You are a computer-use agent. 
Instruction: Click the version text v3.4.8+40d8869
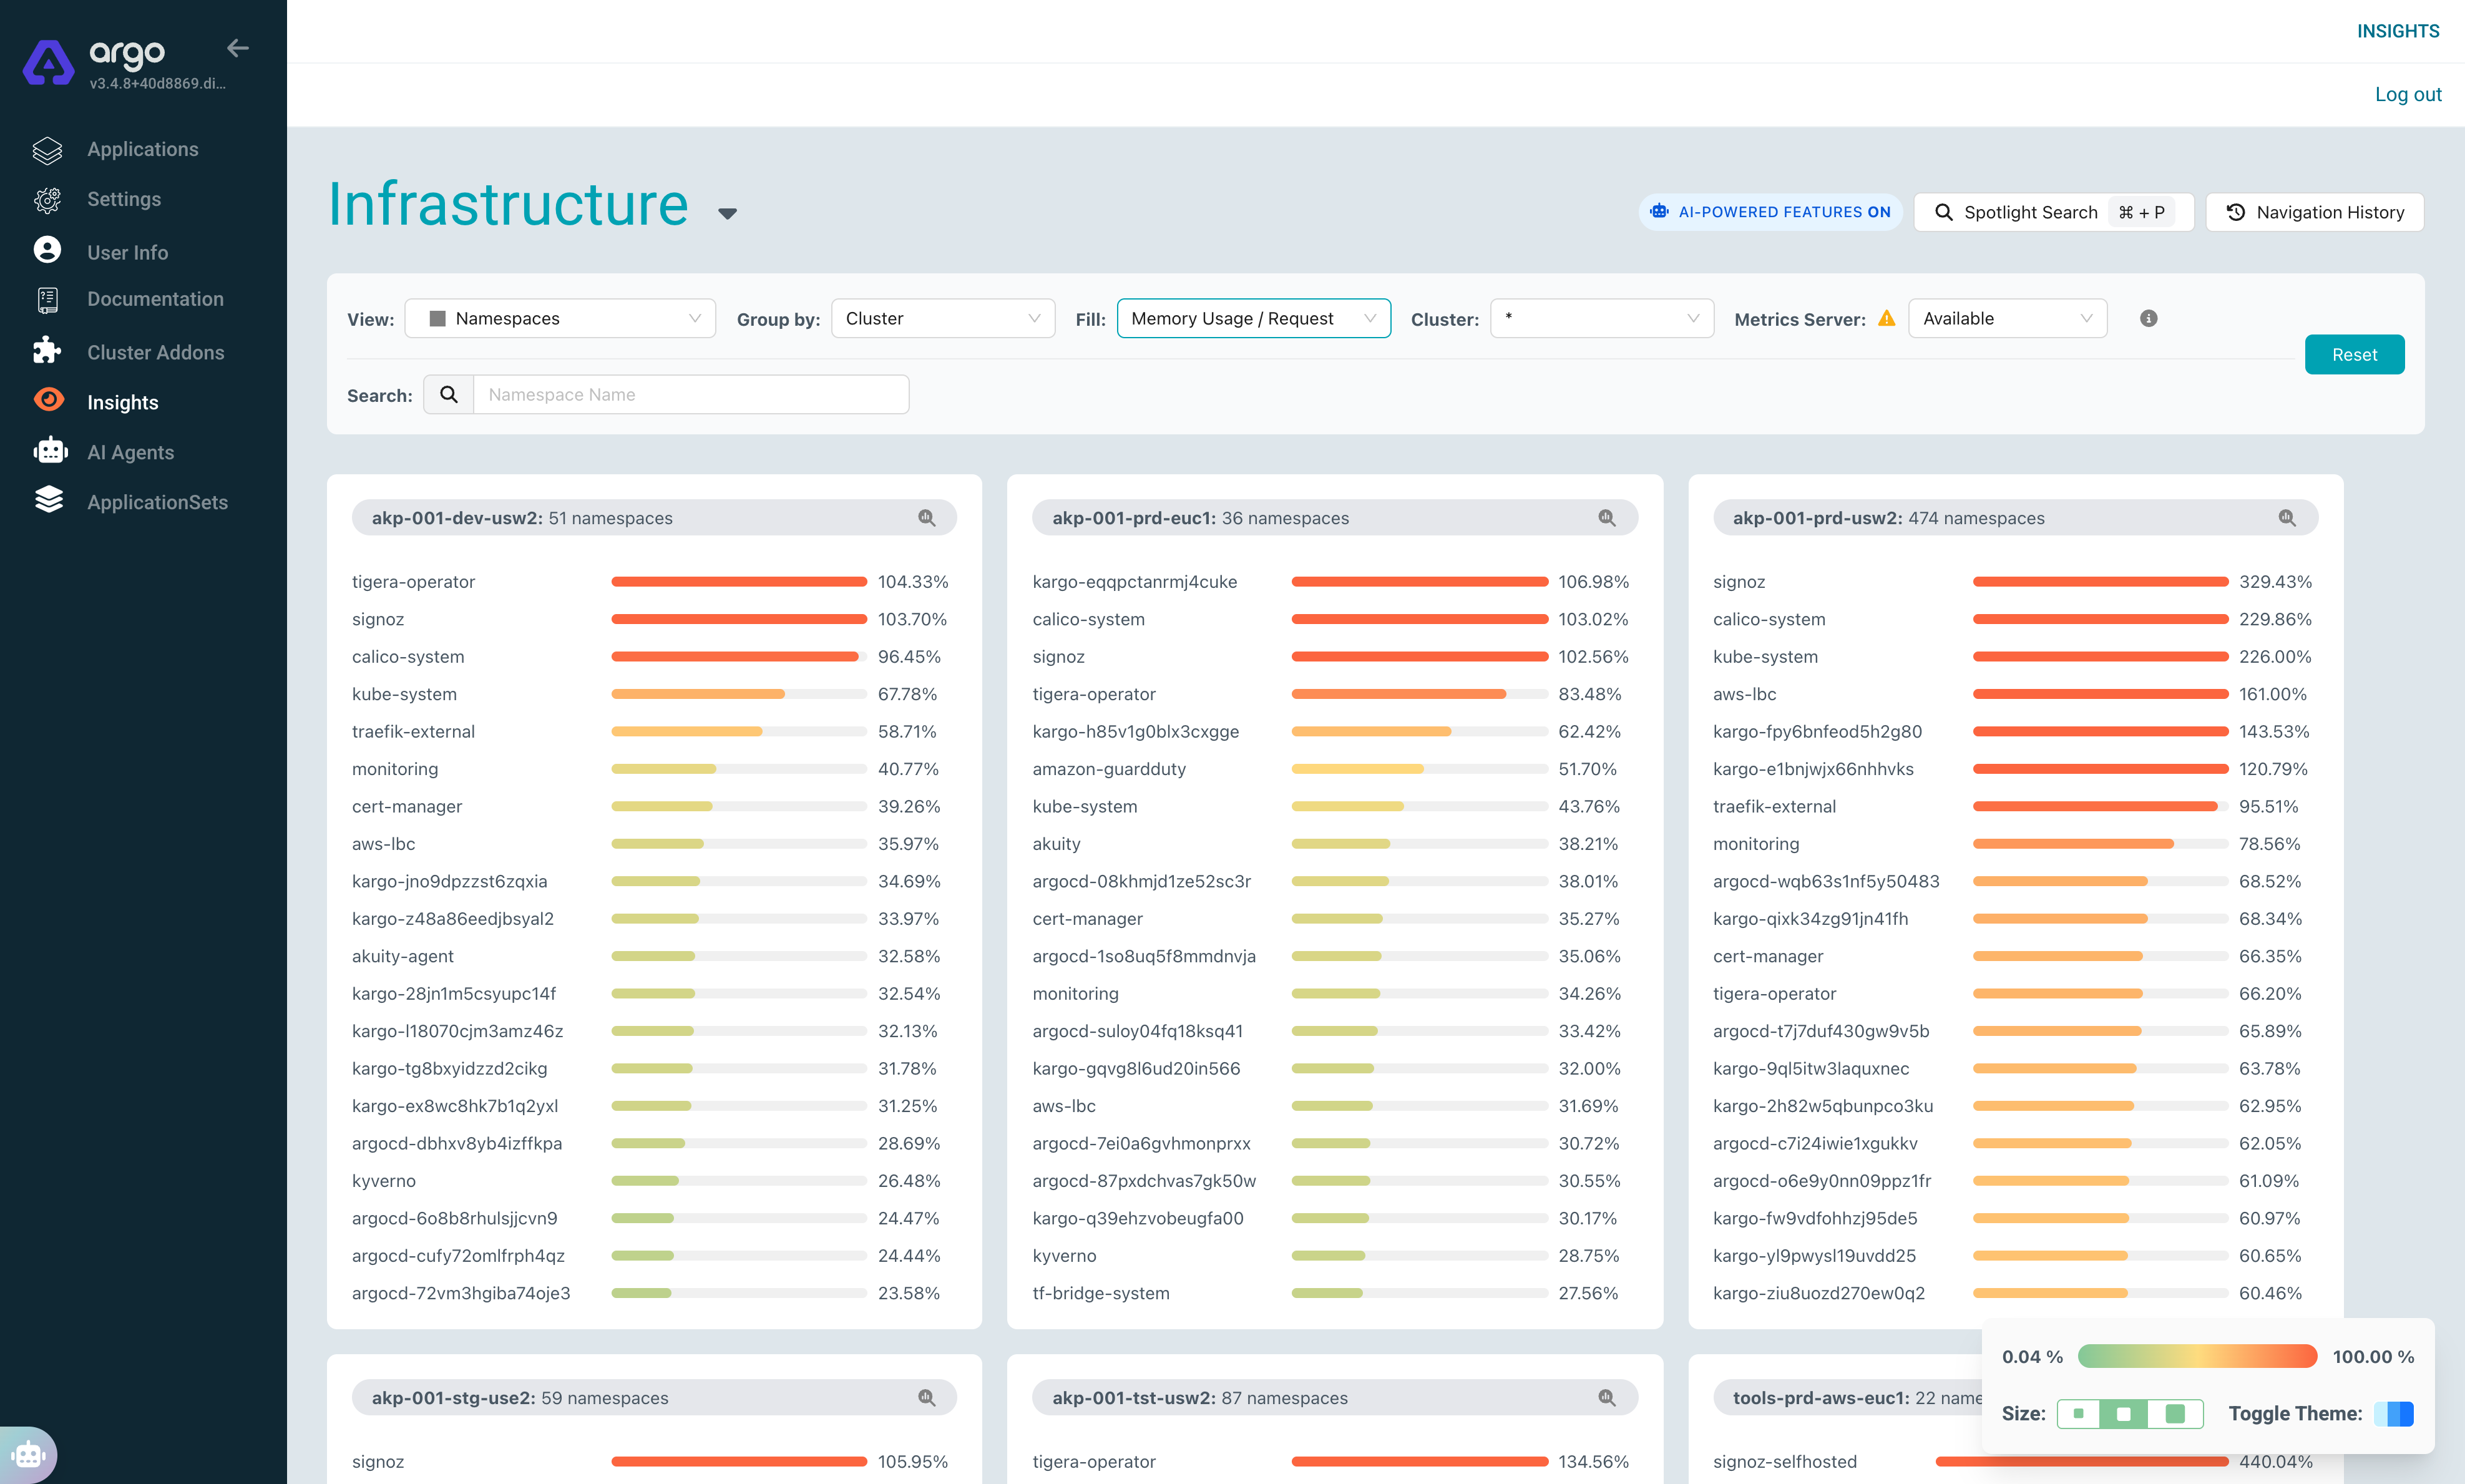coord(158,84)
